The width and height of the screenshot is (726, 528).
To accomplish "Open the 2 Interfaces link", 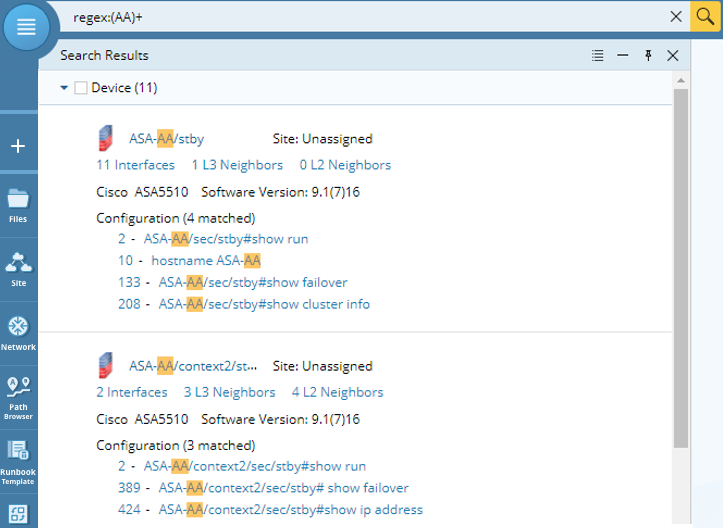I will click(132, 392).
